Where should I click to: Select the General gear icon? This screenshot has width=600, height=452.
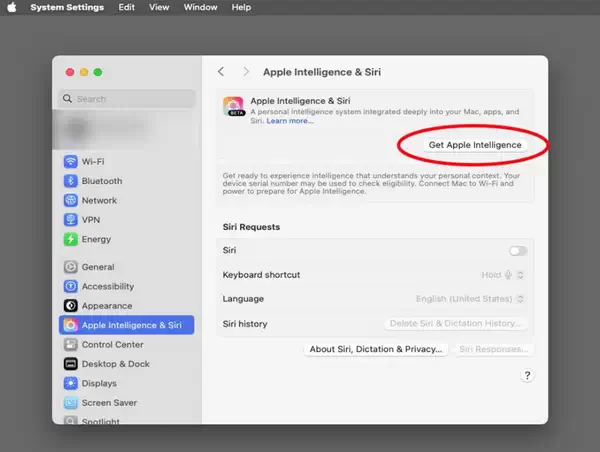click(x=70, y=267)
